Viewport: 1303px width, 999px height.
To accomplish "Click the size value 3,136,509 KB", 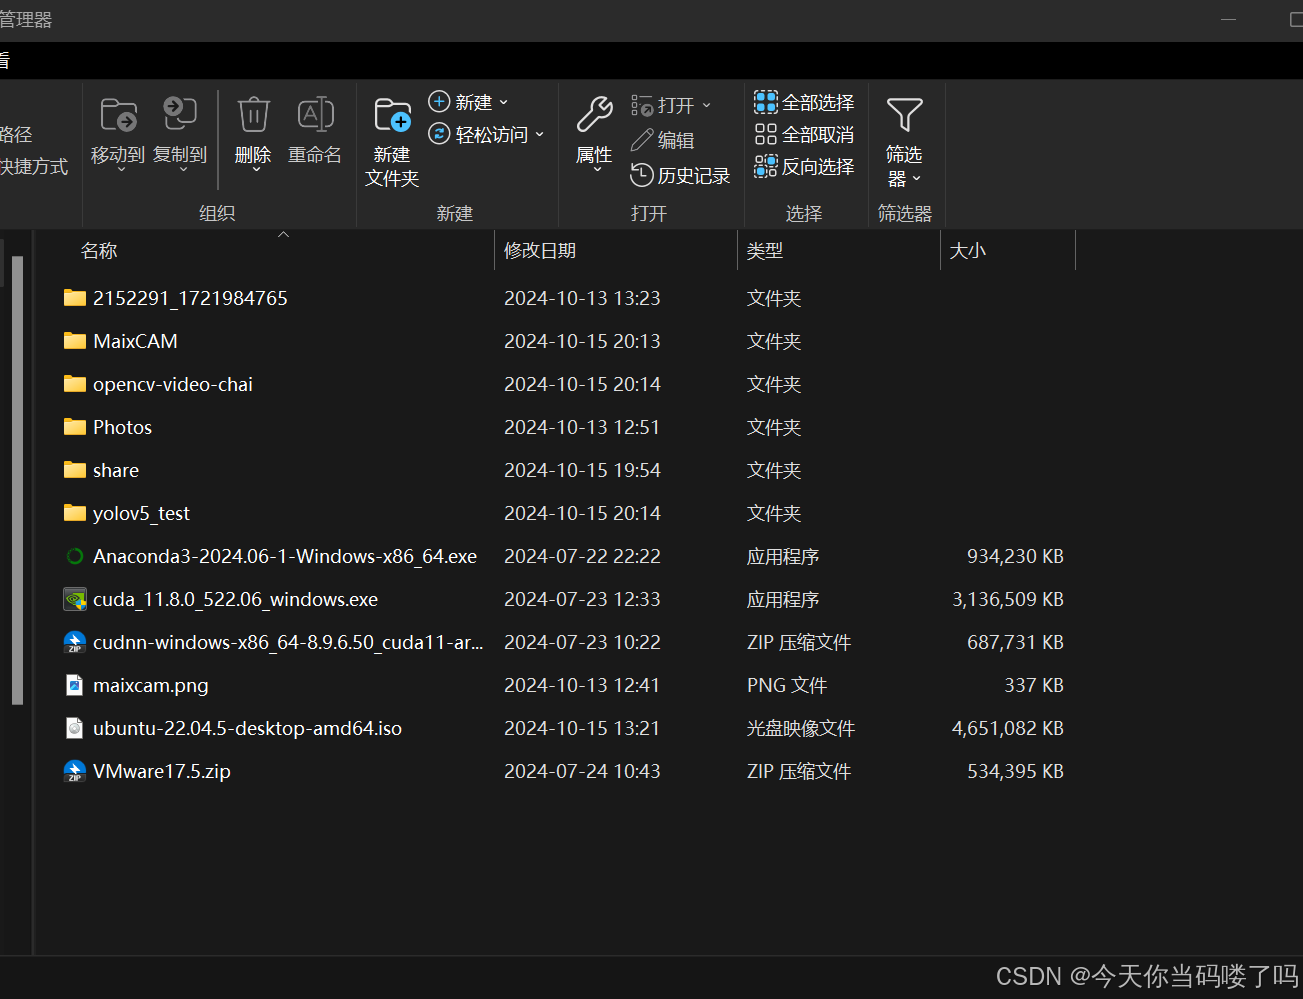I will (1008, 599).
